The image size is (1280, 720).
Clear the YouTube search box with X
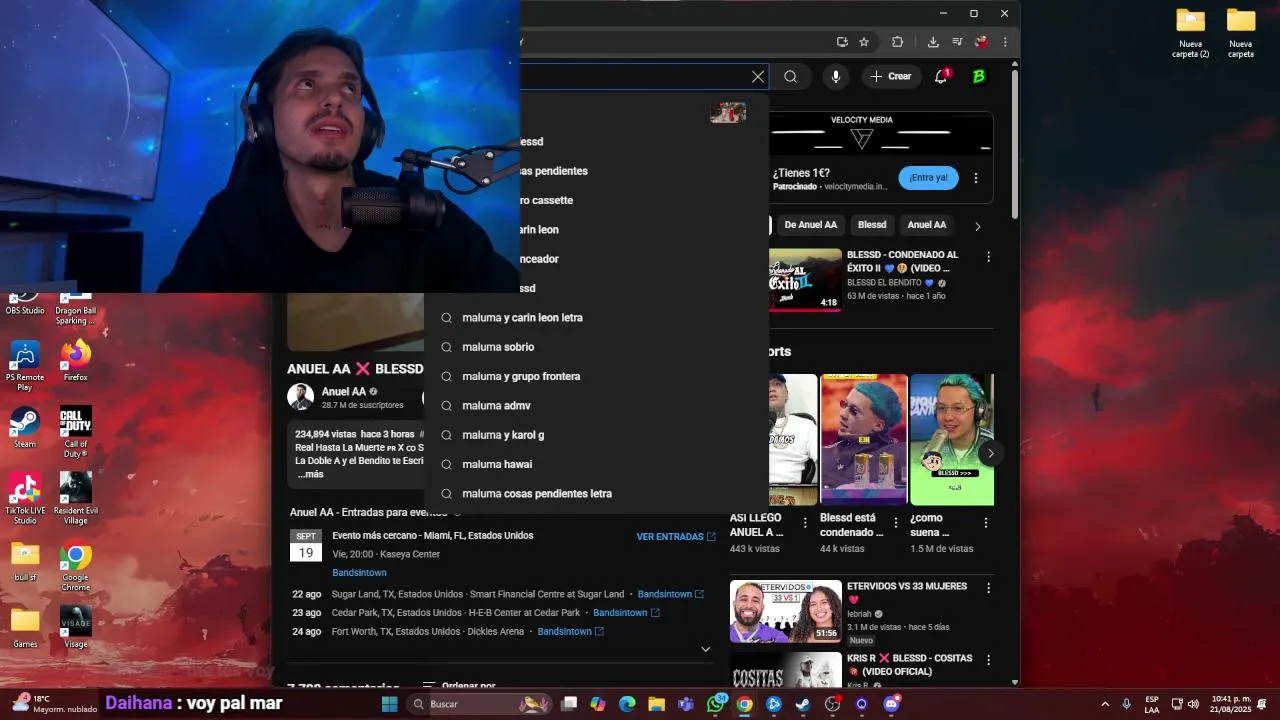pos(758,77)
